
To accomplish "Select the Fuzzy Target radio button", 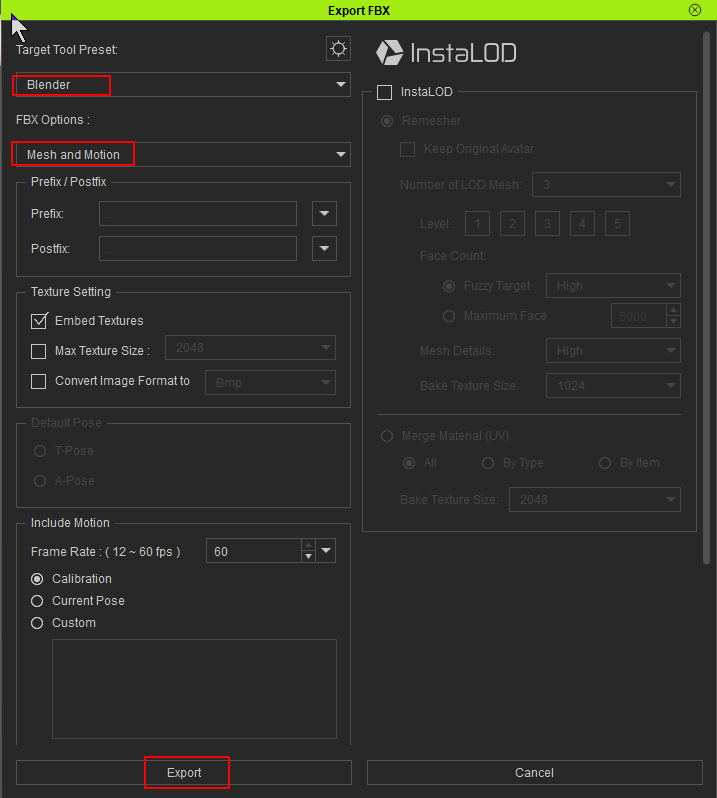I will [449, 286].
